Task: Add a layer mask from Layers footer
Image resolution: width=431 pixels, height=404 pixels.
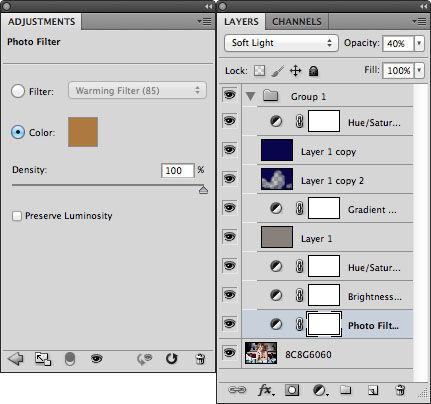Action: pos(292,390)
